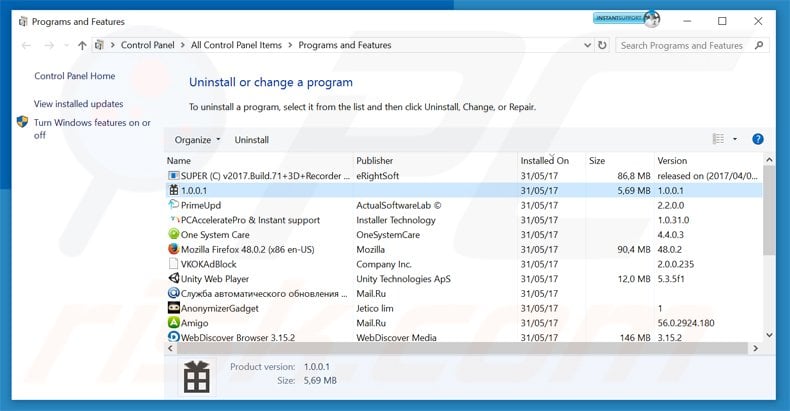Click the horizontal scrollbar right arrow

click(x=755, y=348)
